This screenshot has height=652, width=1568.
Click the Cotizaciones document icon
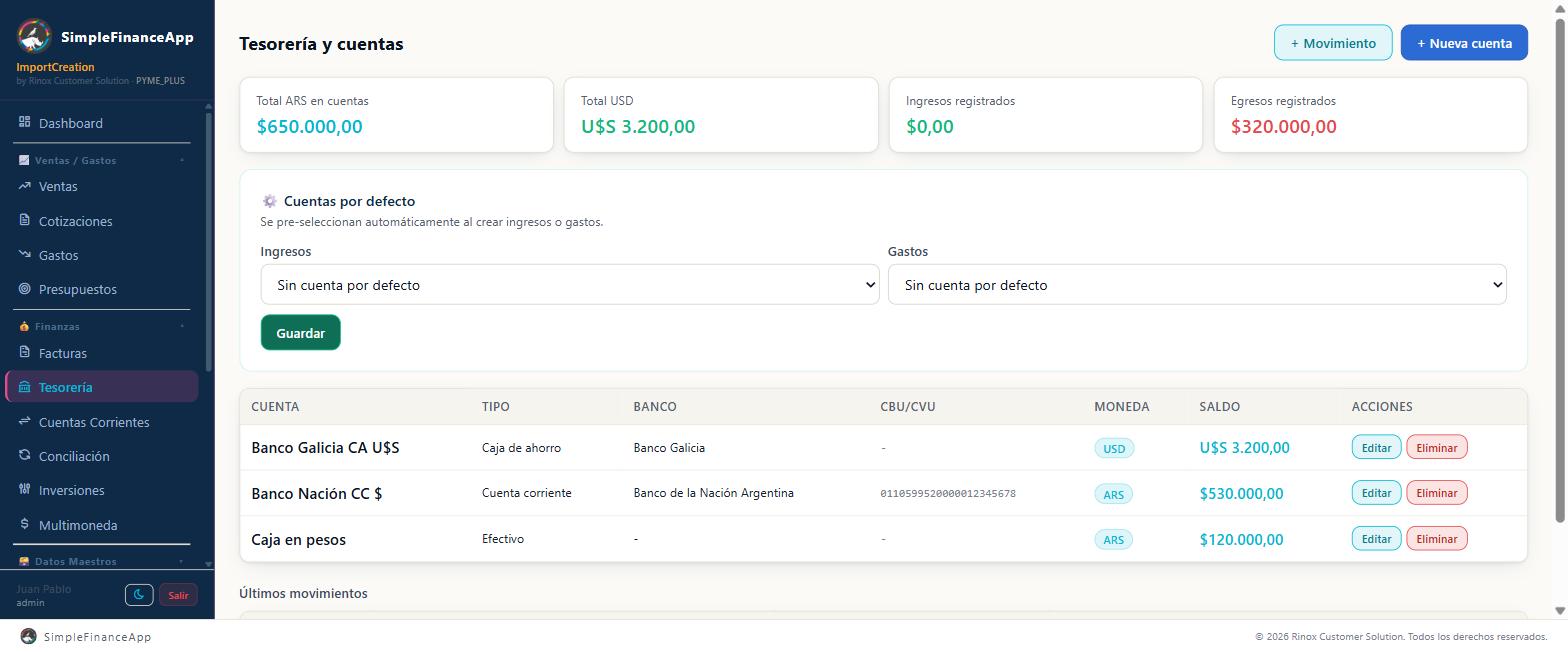tap(25, 220)
